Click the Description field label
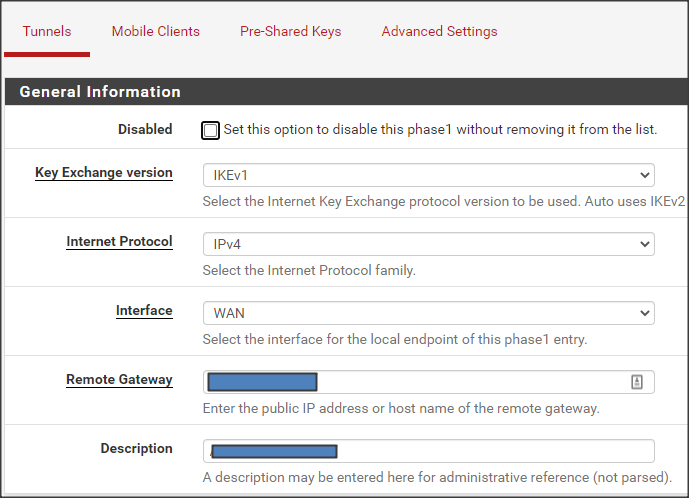Viewport: 689px width, 498px height. tap(136, 449)
